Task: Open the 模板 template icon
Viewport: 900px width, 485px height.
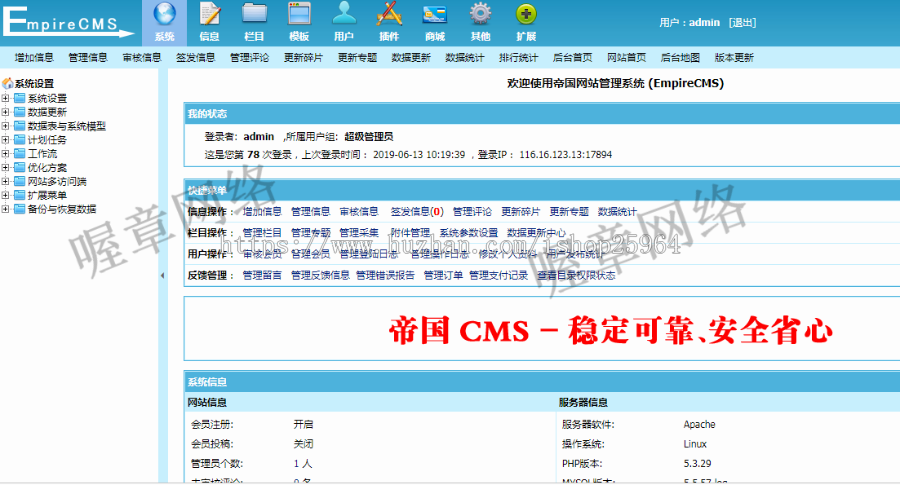Action: pos(299,14)
